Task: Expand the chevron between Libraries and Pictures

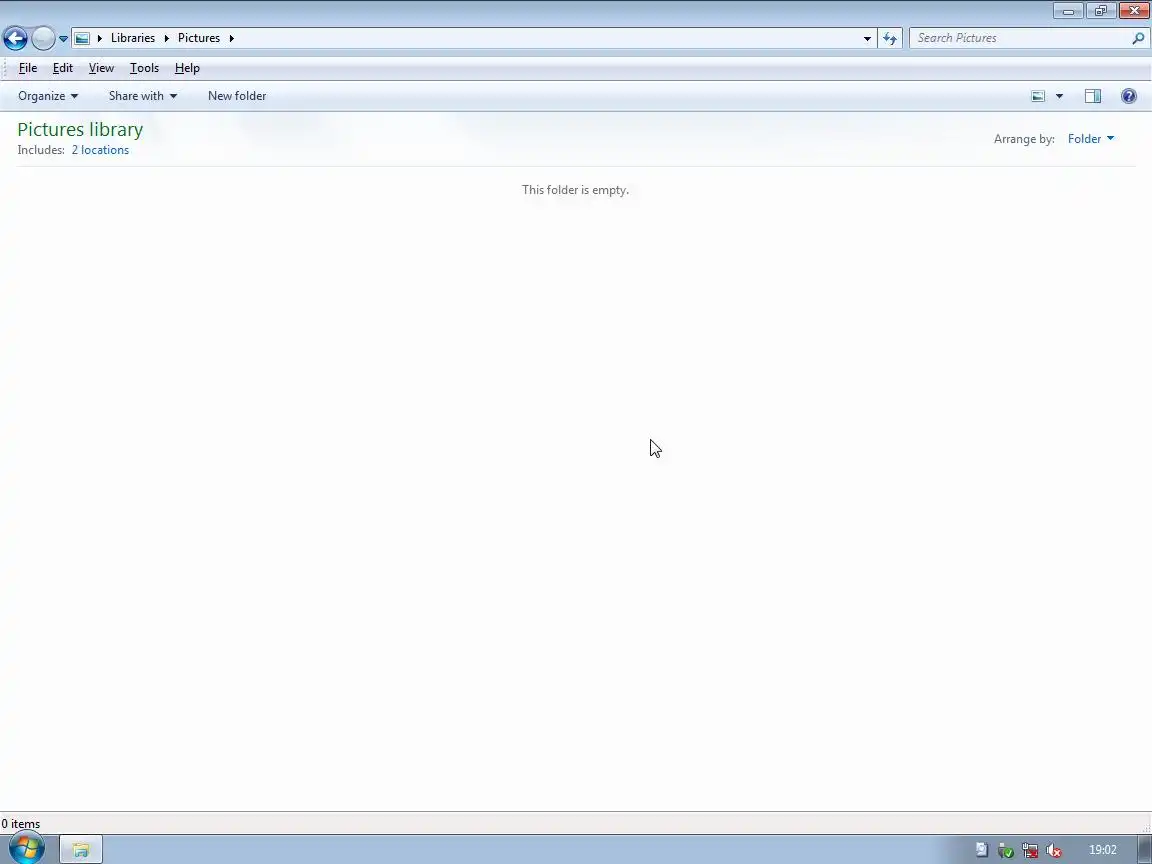Action: pos(167,38)
